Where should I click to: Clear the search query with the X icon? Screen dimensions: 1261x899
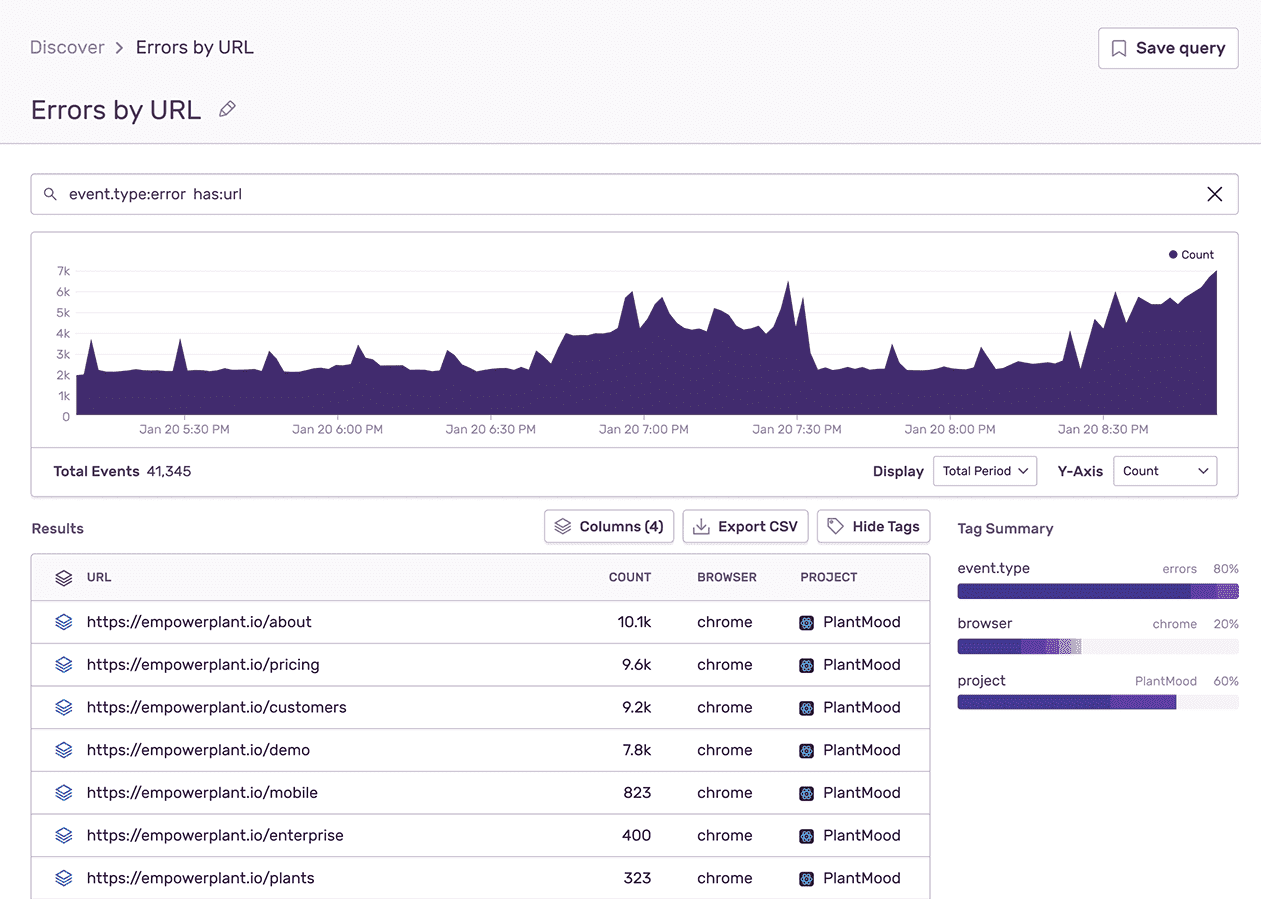(1215, 194)
